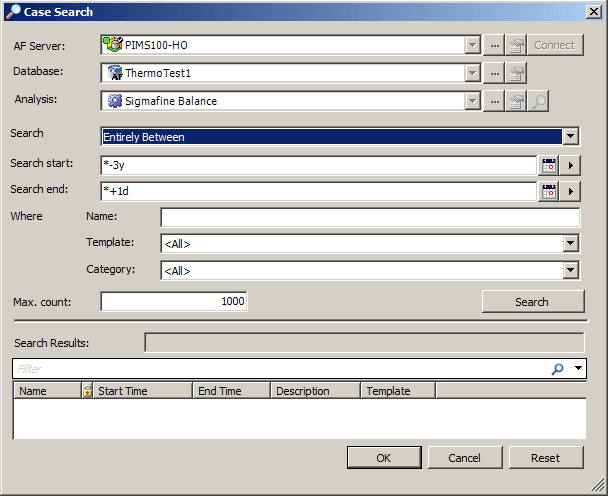Open time options arrow for Search end
Image resolution: width=608 pixels, height=496 pixels.
(x=570, y=192)
